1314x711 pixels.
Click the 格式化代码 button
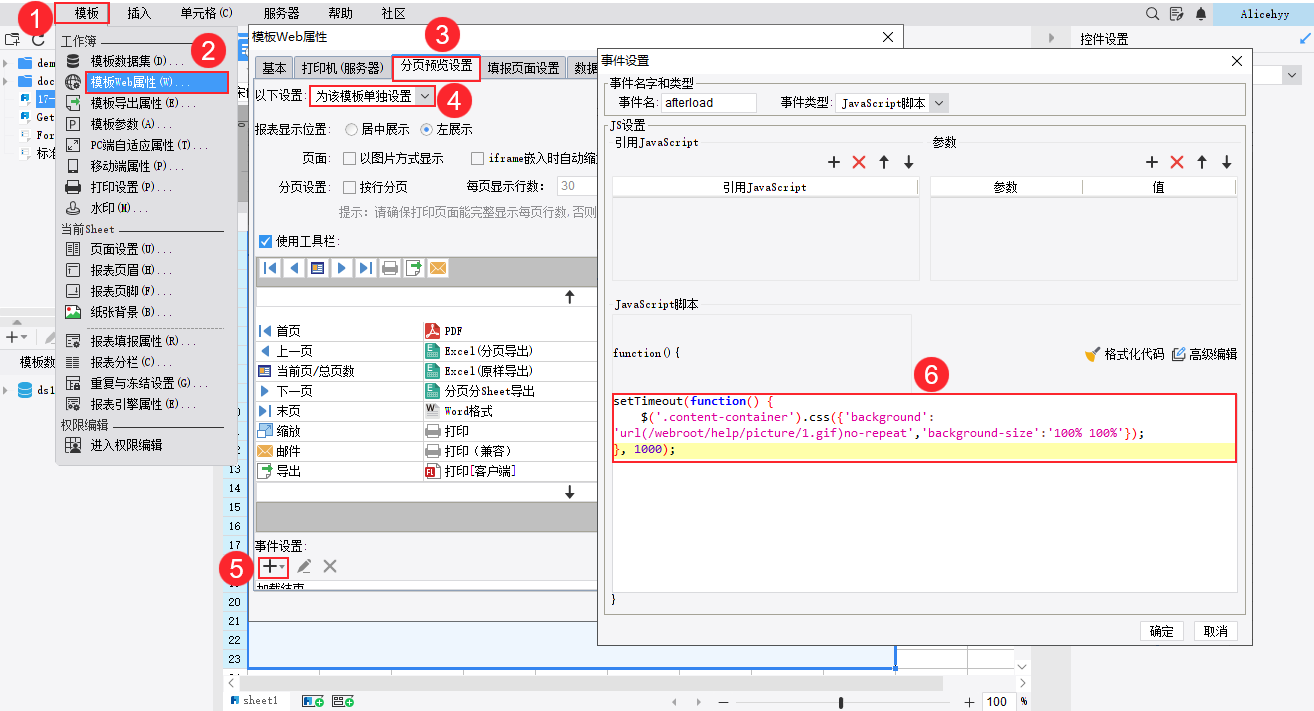1125,354
